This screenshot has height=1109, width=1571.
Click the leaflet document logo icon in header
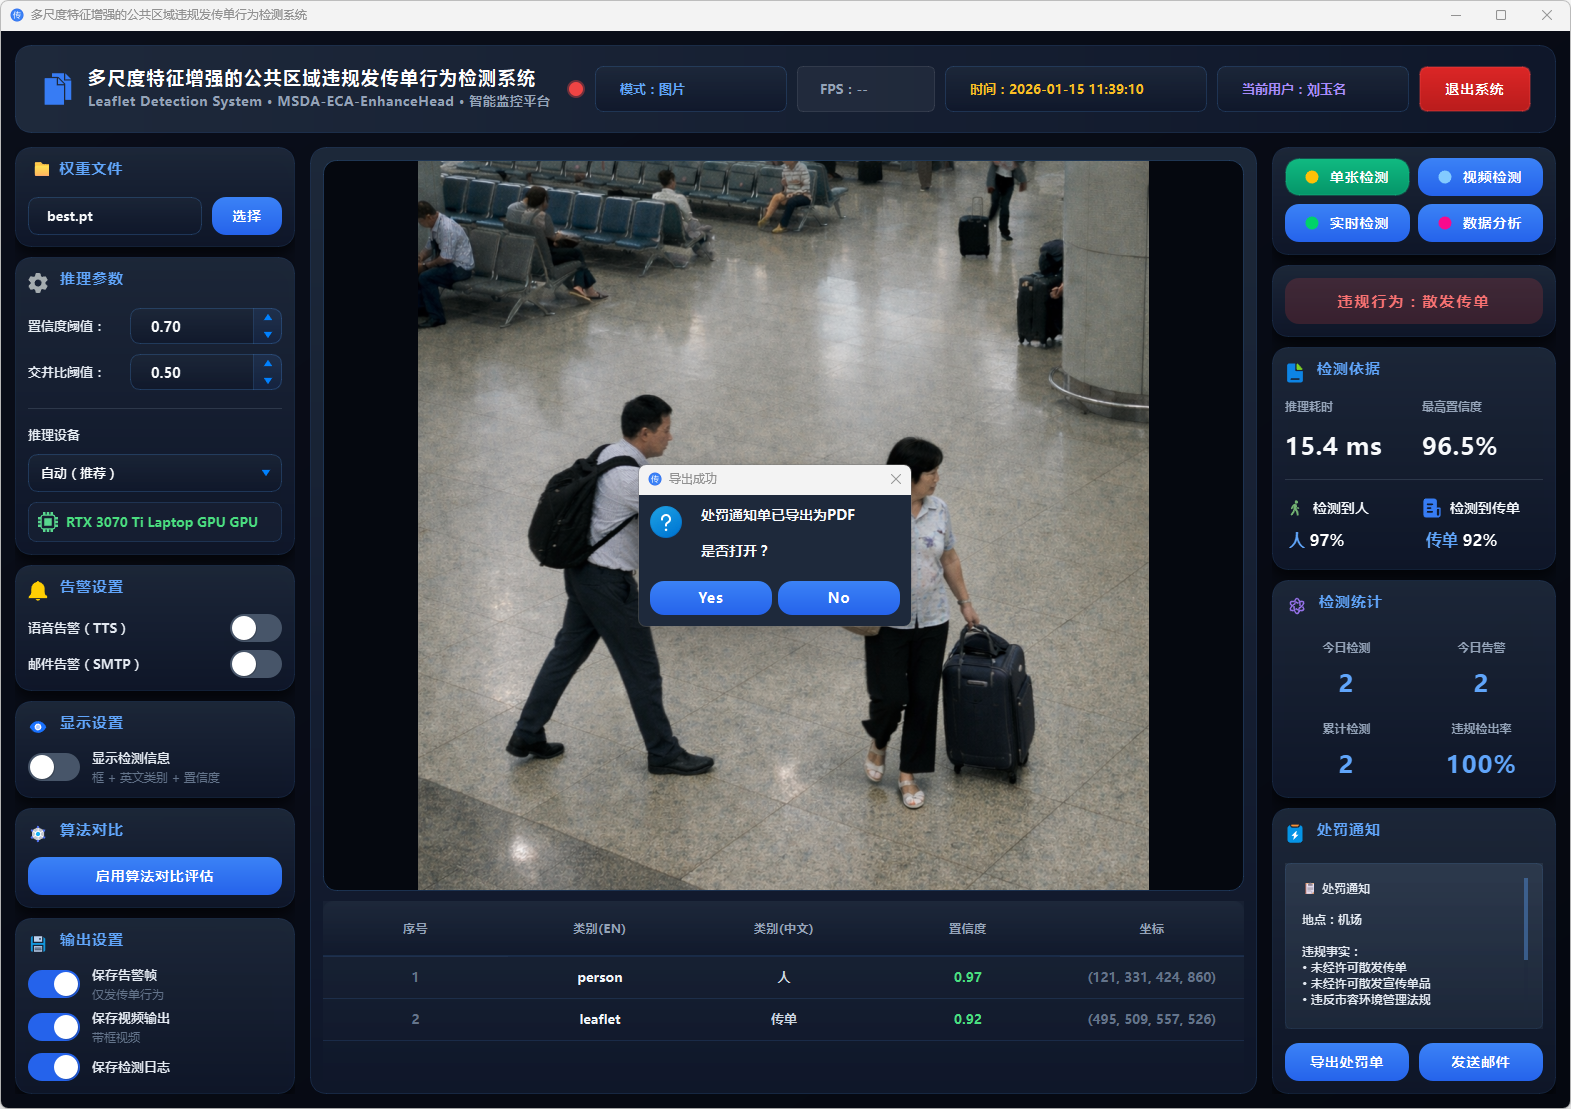pyautogui.click(x=57, y=89)
